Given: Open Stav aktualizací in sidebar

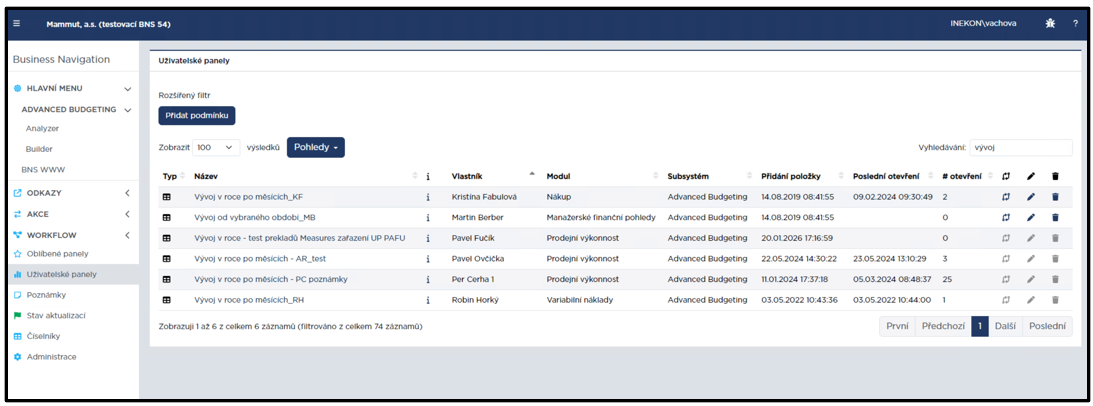Looking at the screenshot, I should coord(56,315).
